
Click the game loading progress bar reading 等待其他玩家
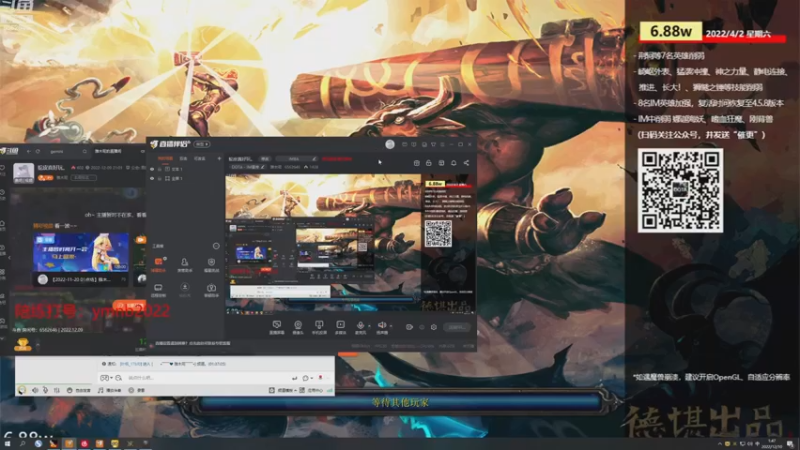tap(399, 403)
